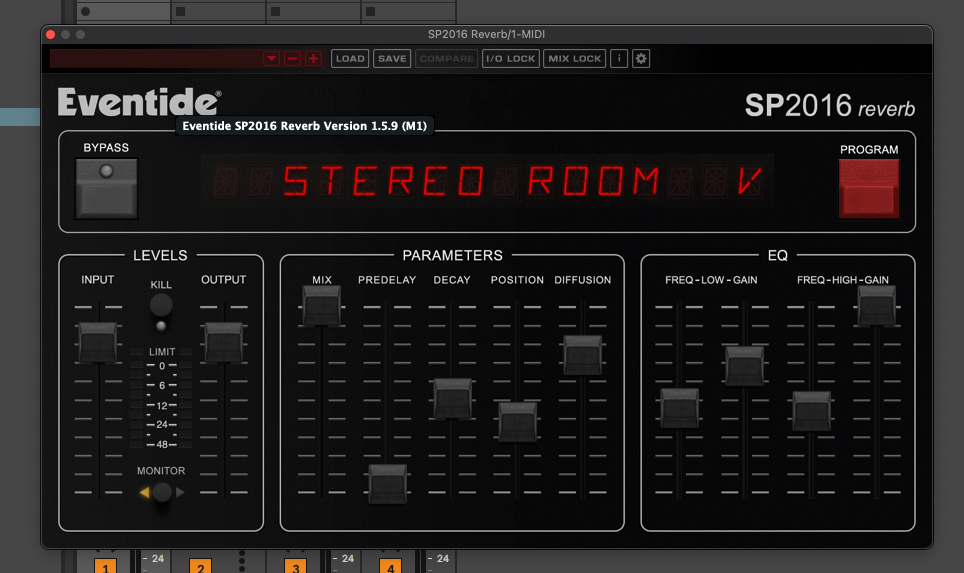Click the PREDELAY slider handle

[387, 483]
